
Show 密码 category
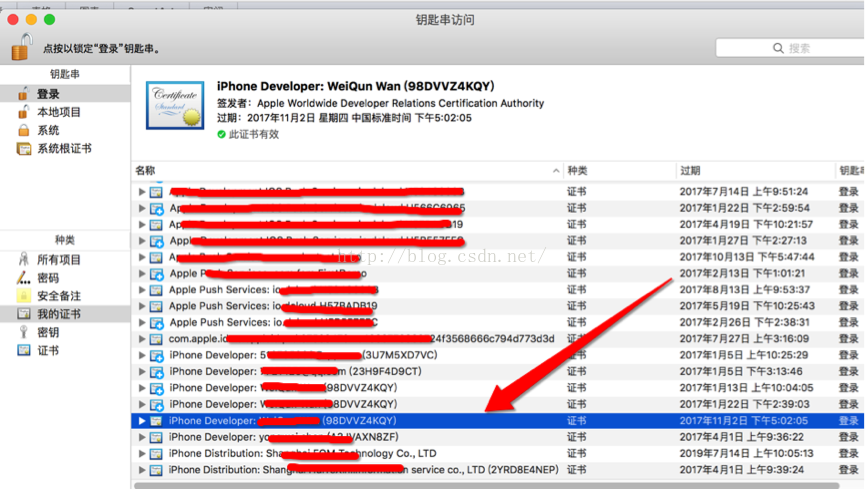65,278
